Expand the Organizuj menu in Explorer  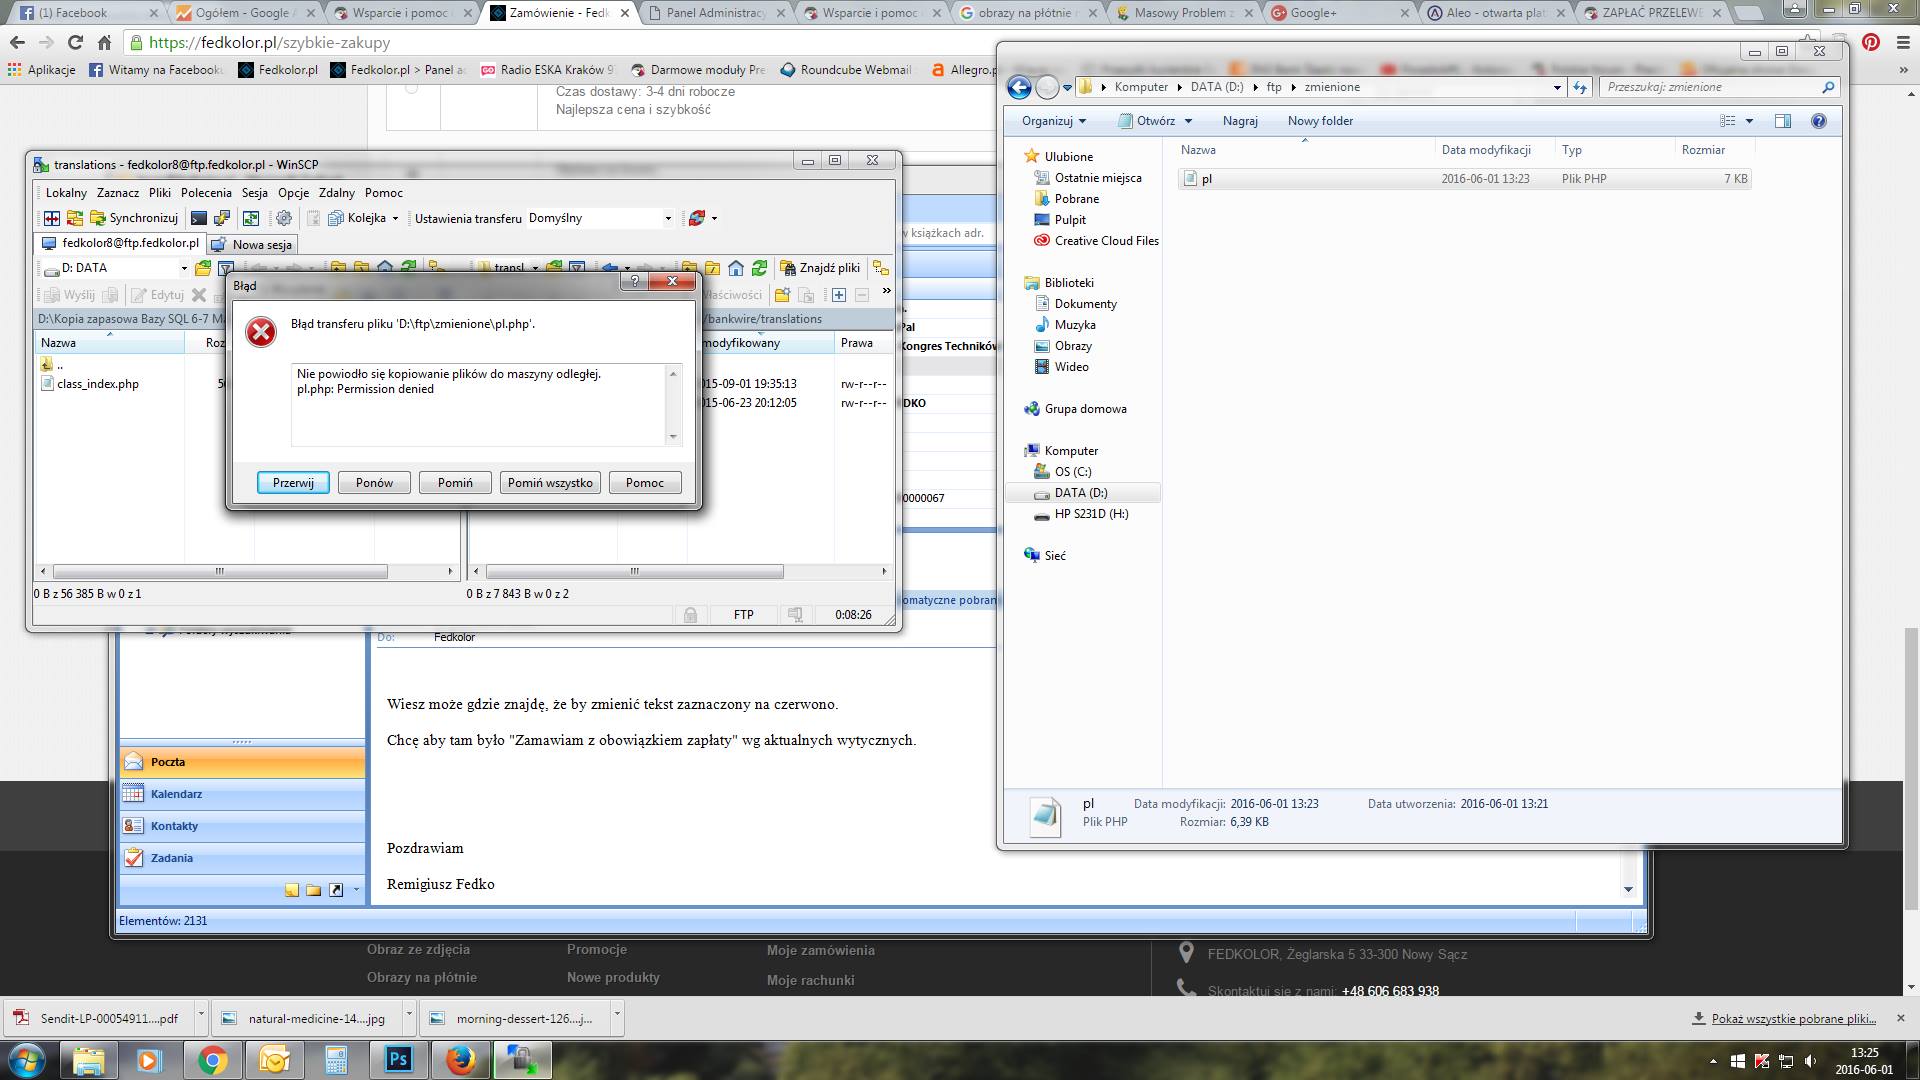point(1053,121)
